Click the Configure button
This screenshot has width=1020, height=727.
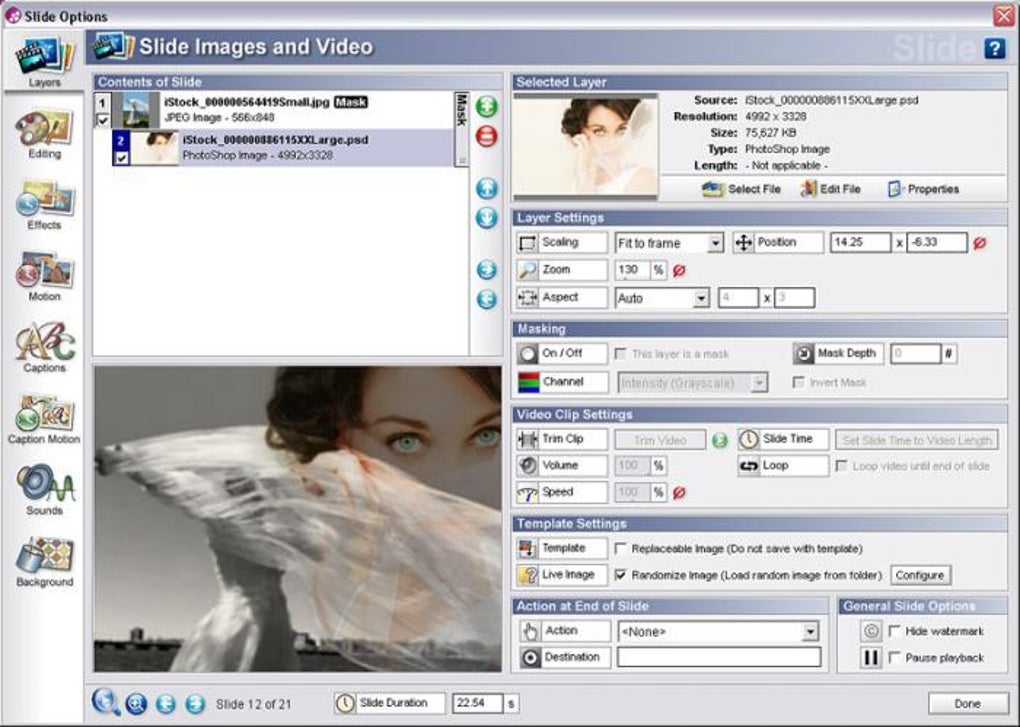click(919, 575)
